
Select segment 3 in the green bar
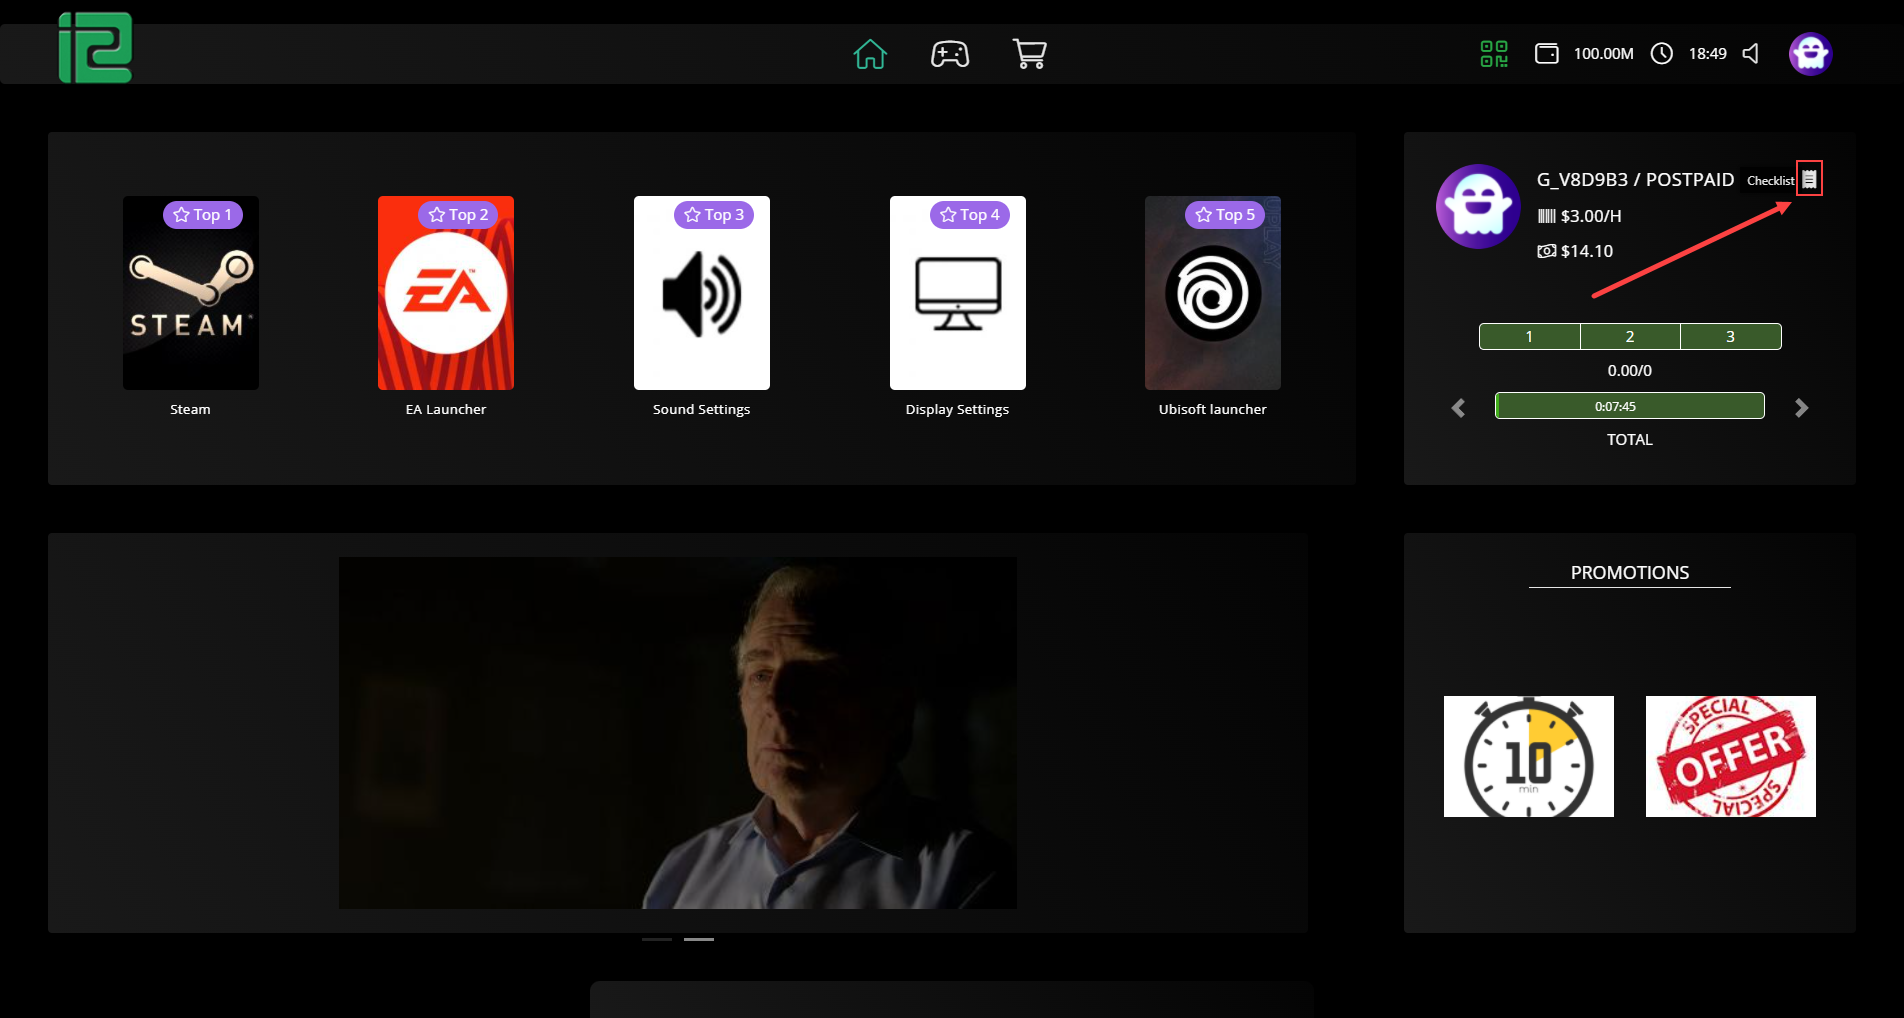[1730, 337]
